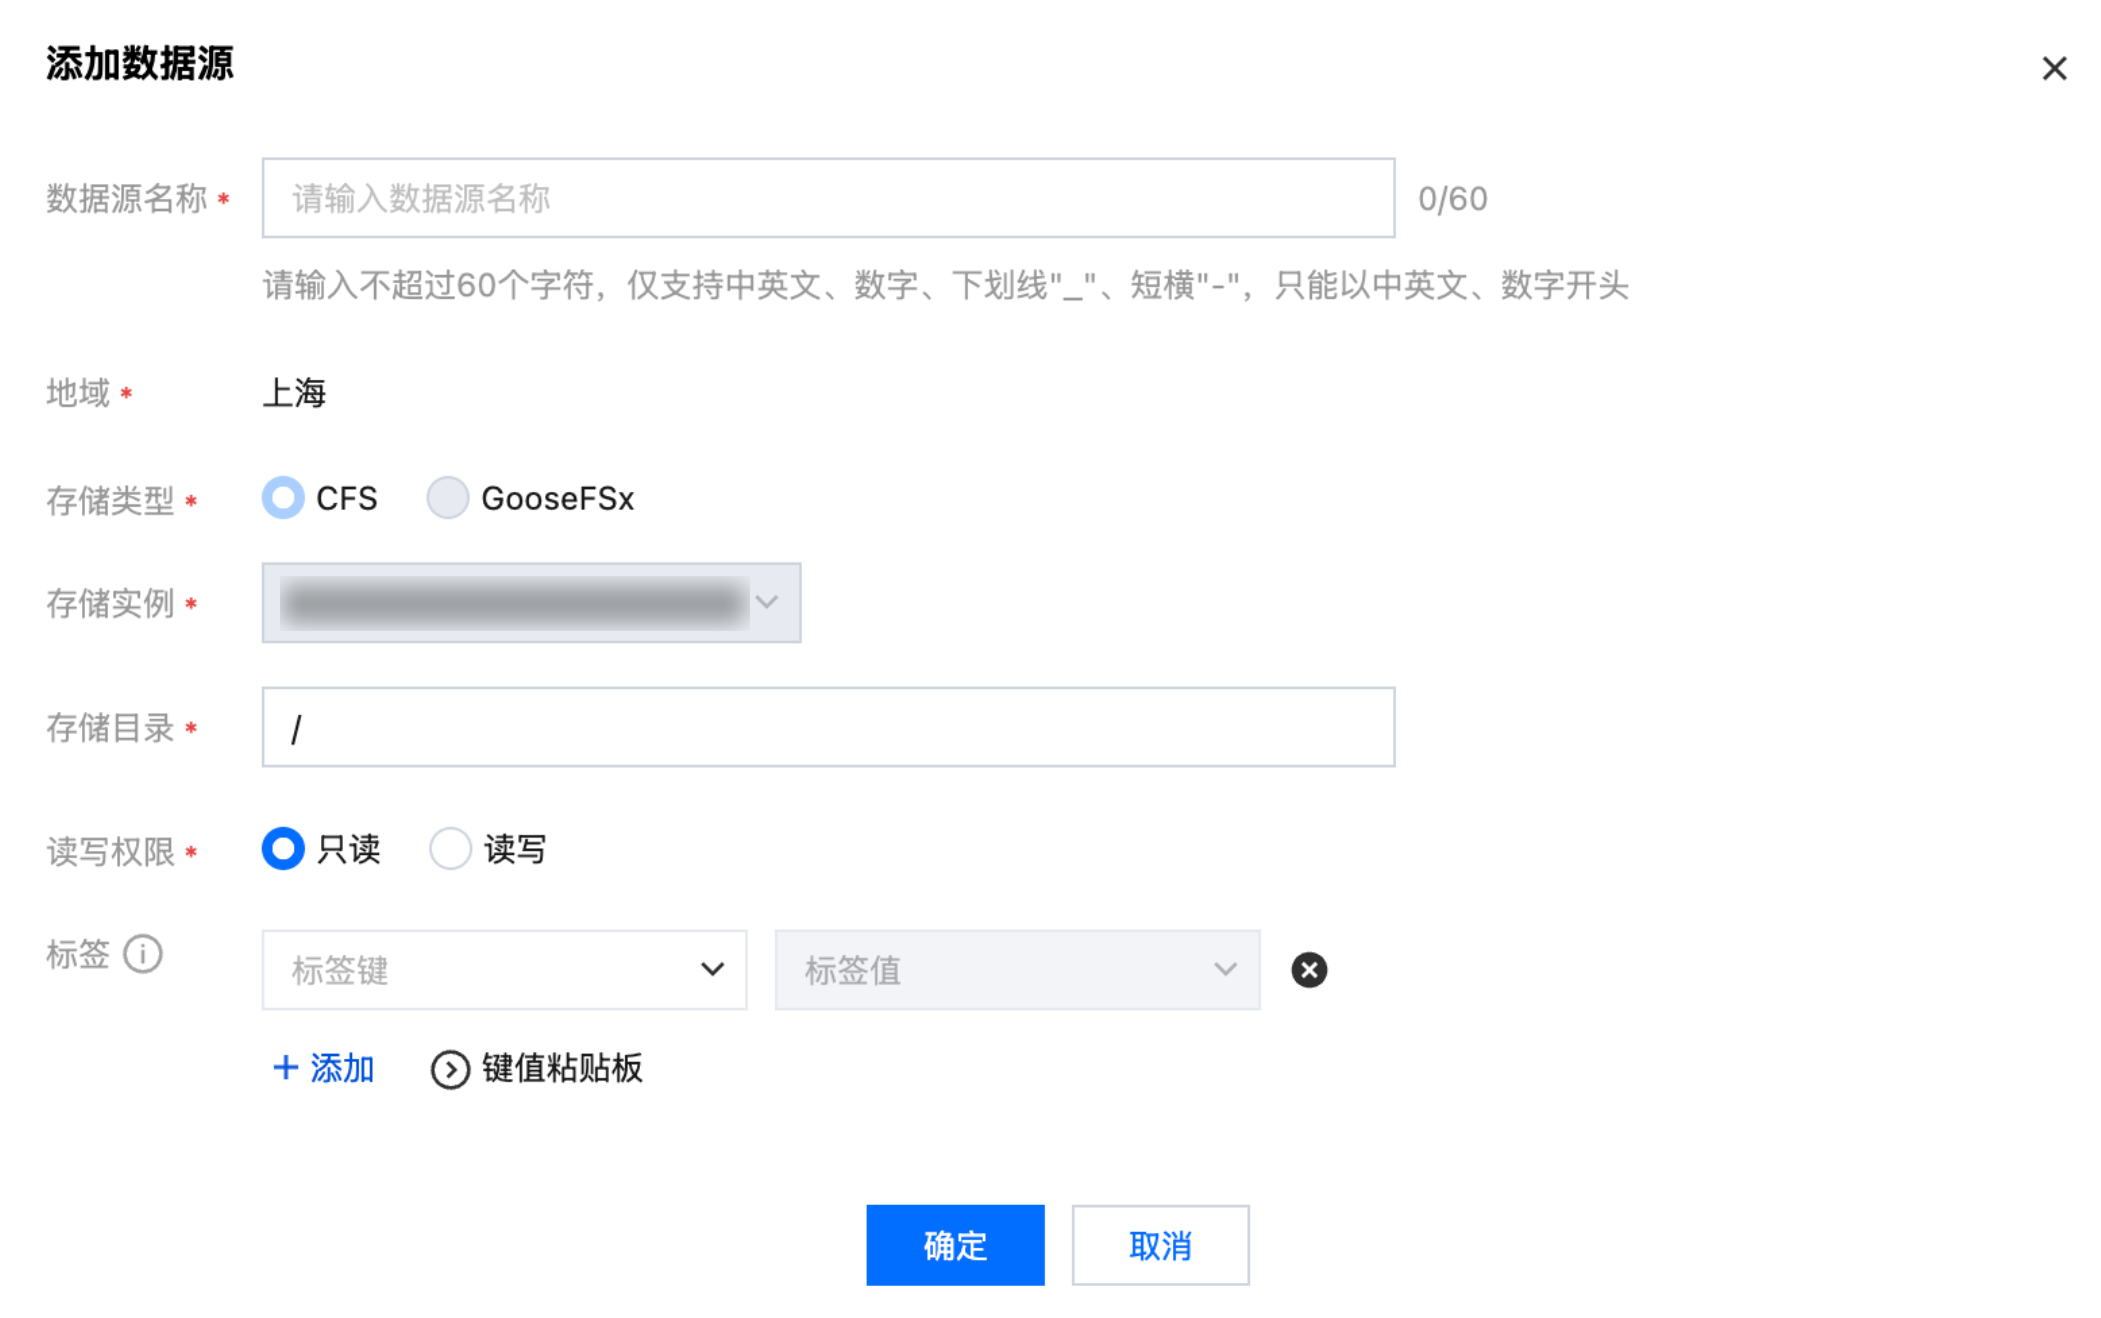Click the storage instance chevron arrow
Screen dimensions: 2101x1318
click(766, 602)
